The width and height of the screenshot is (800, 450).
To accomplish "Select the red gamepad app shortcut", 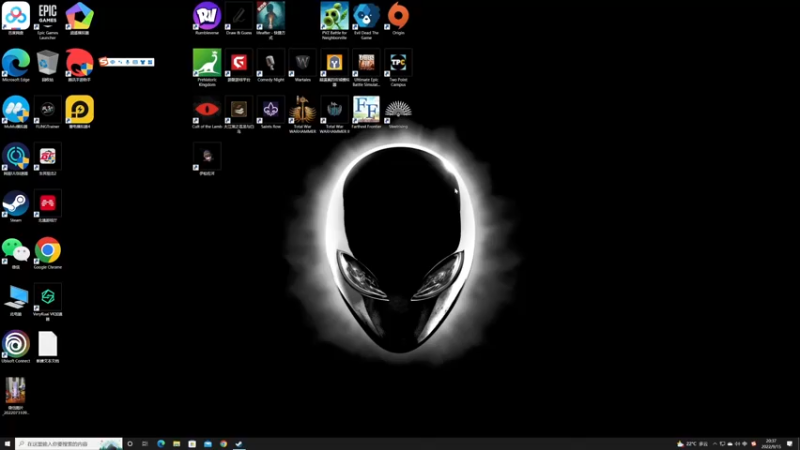I will tap(47, 206).
